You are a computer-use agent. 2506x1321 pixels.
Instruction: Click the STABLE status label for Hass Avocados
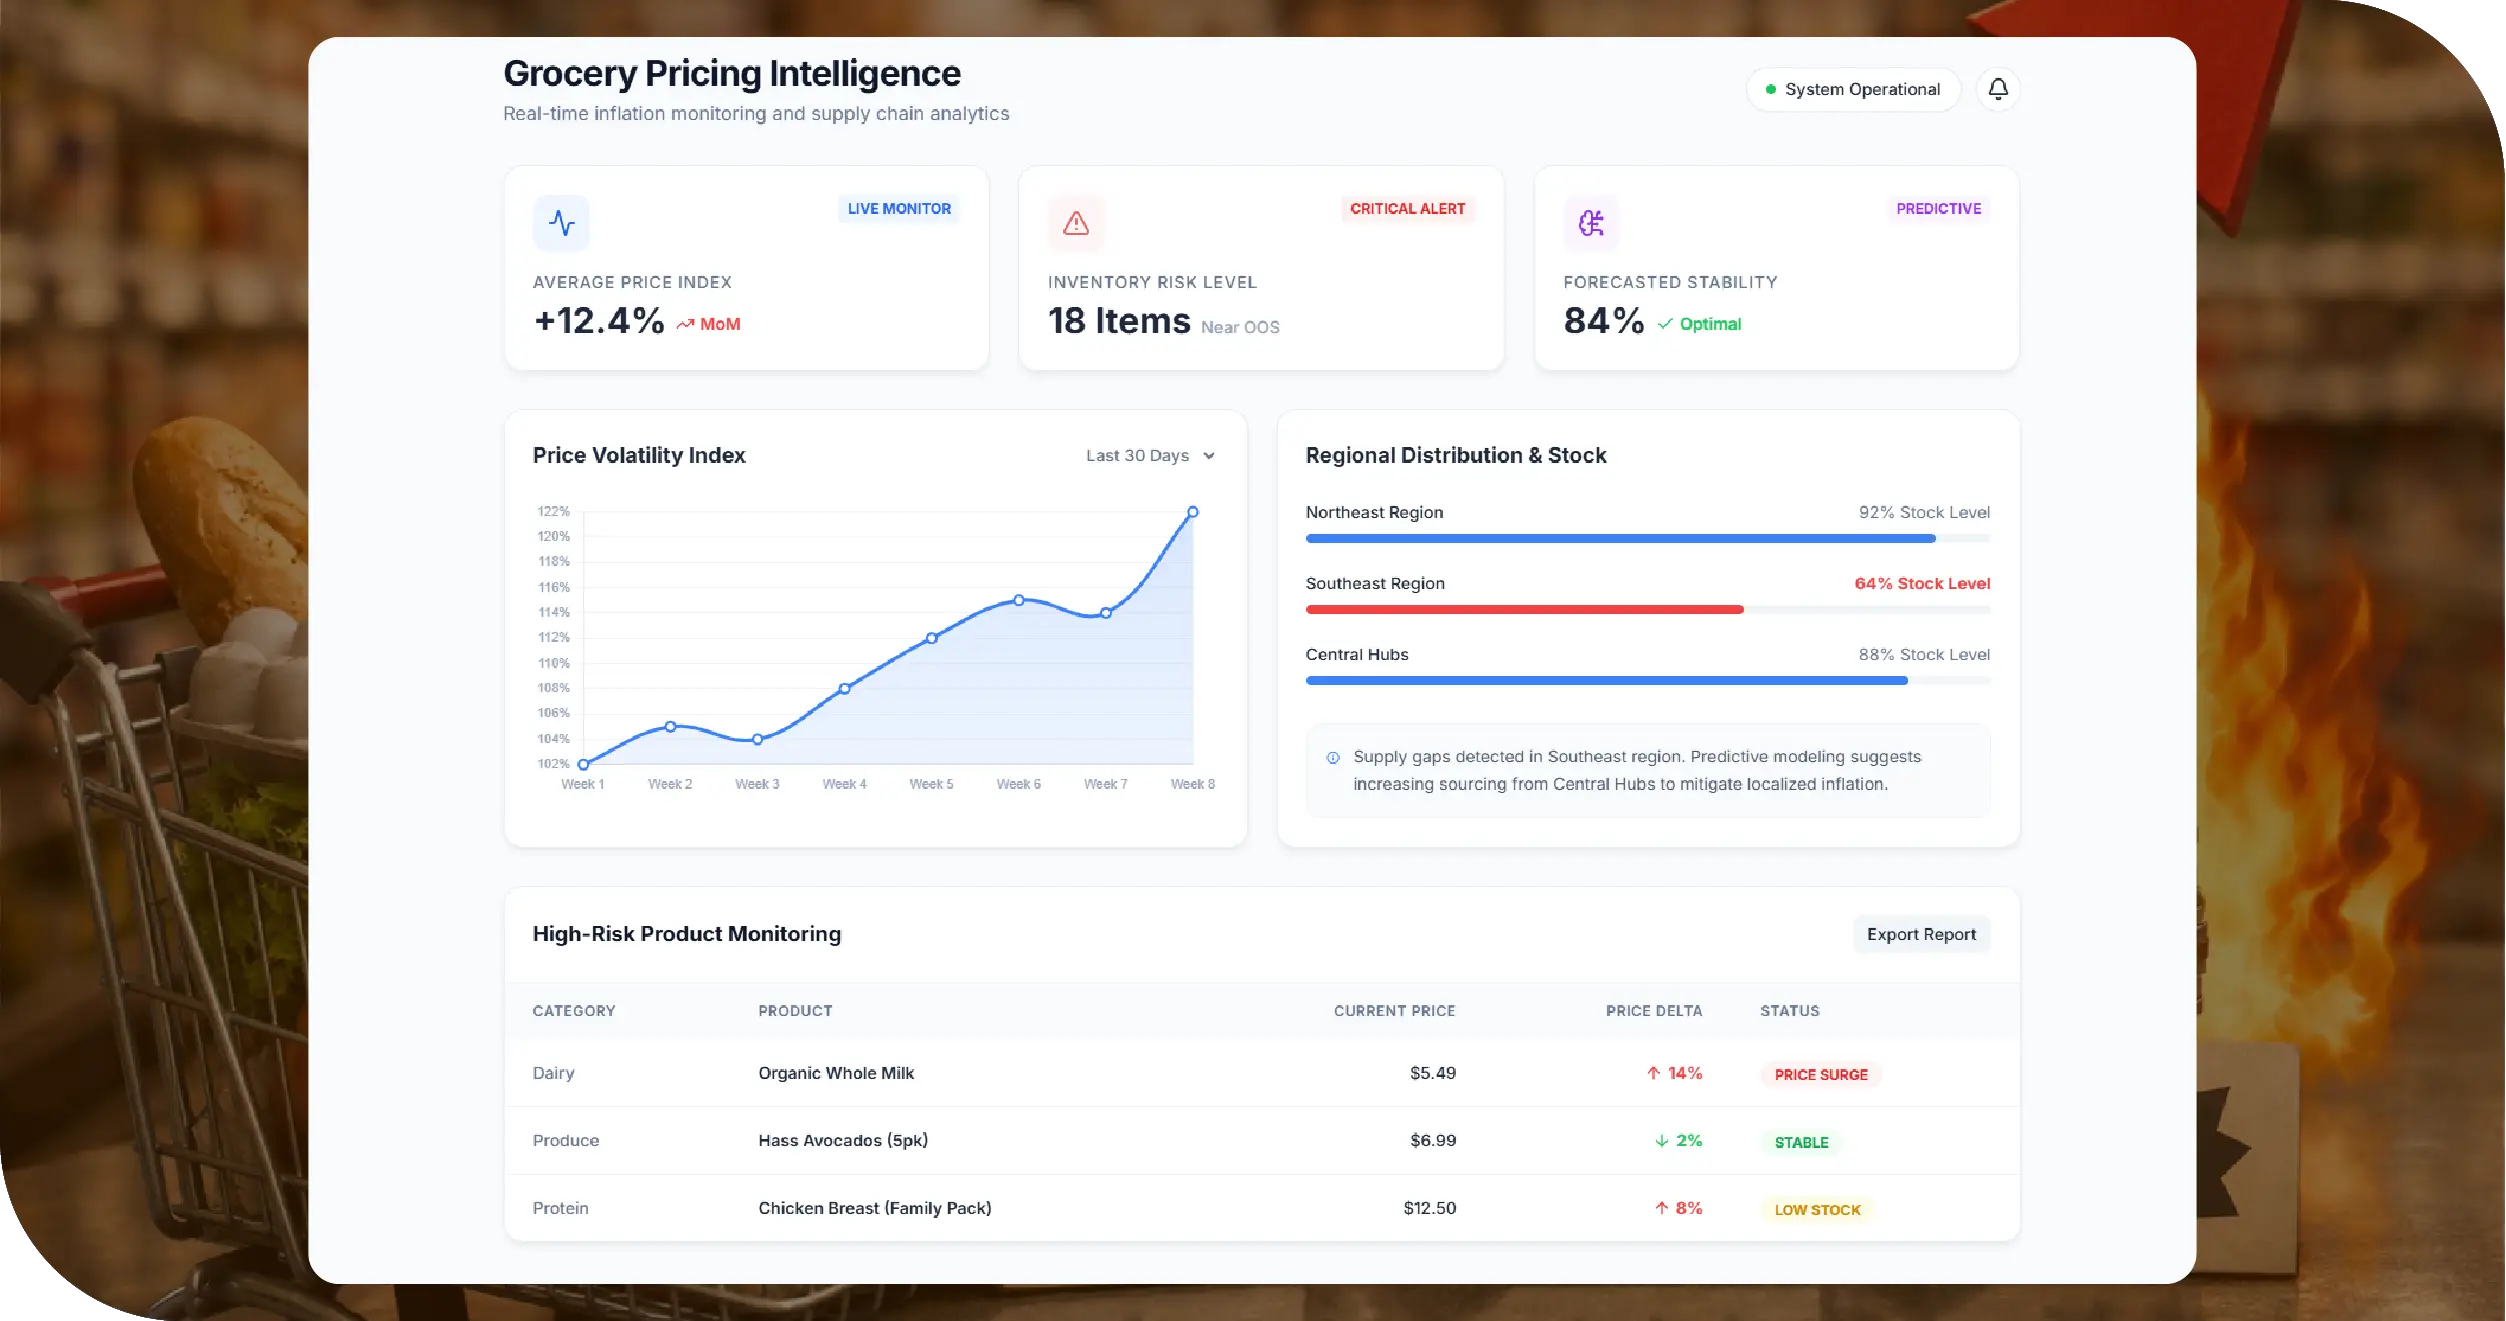pyautogui.click(x=1801, y=1142)
